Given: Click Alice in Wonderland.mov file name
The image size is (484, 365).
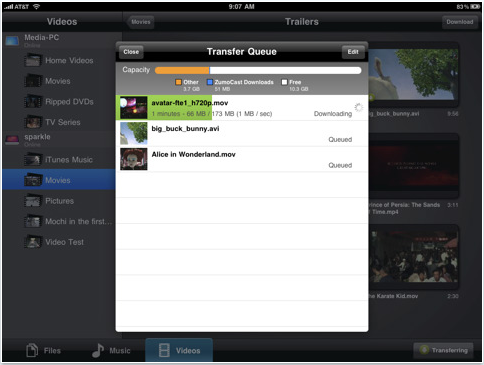Looking at the screenshot, I should pyautogui.click(x=193, y=154).
